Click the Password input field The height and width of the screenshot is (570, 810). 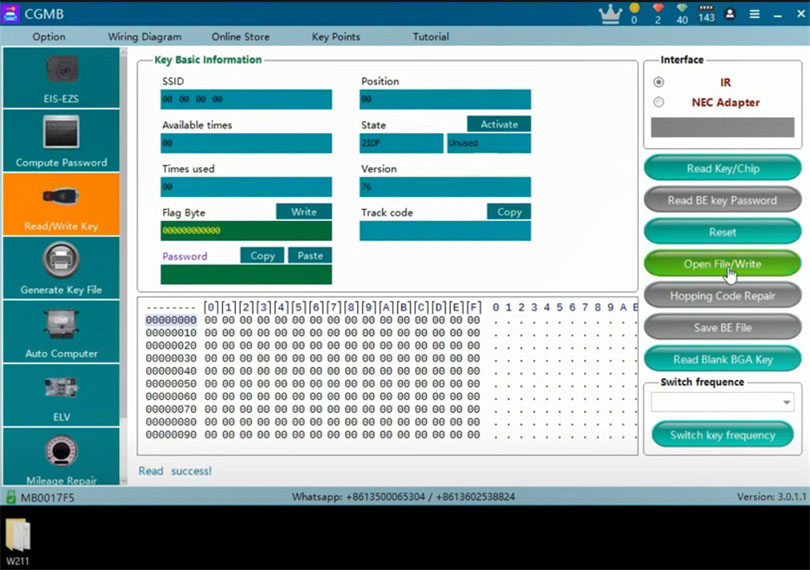coord(246,274)
